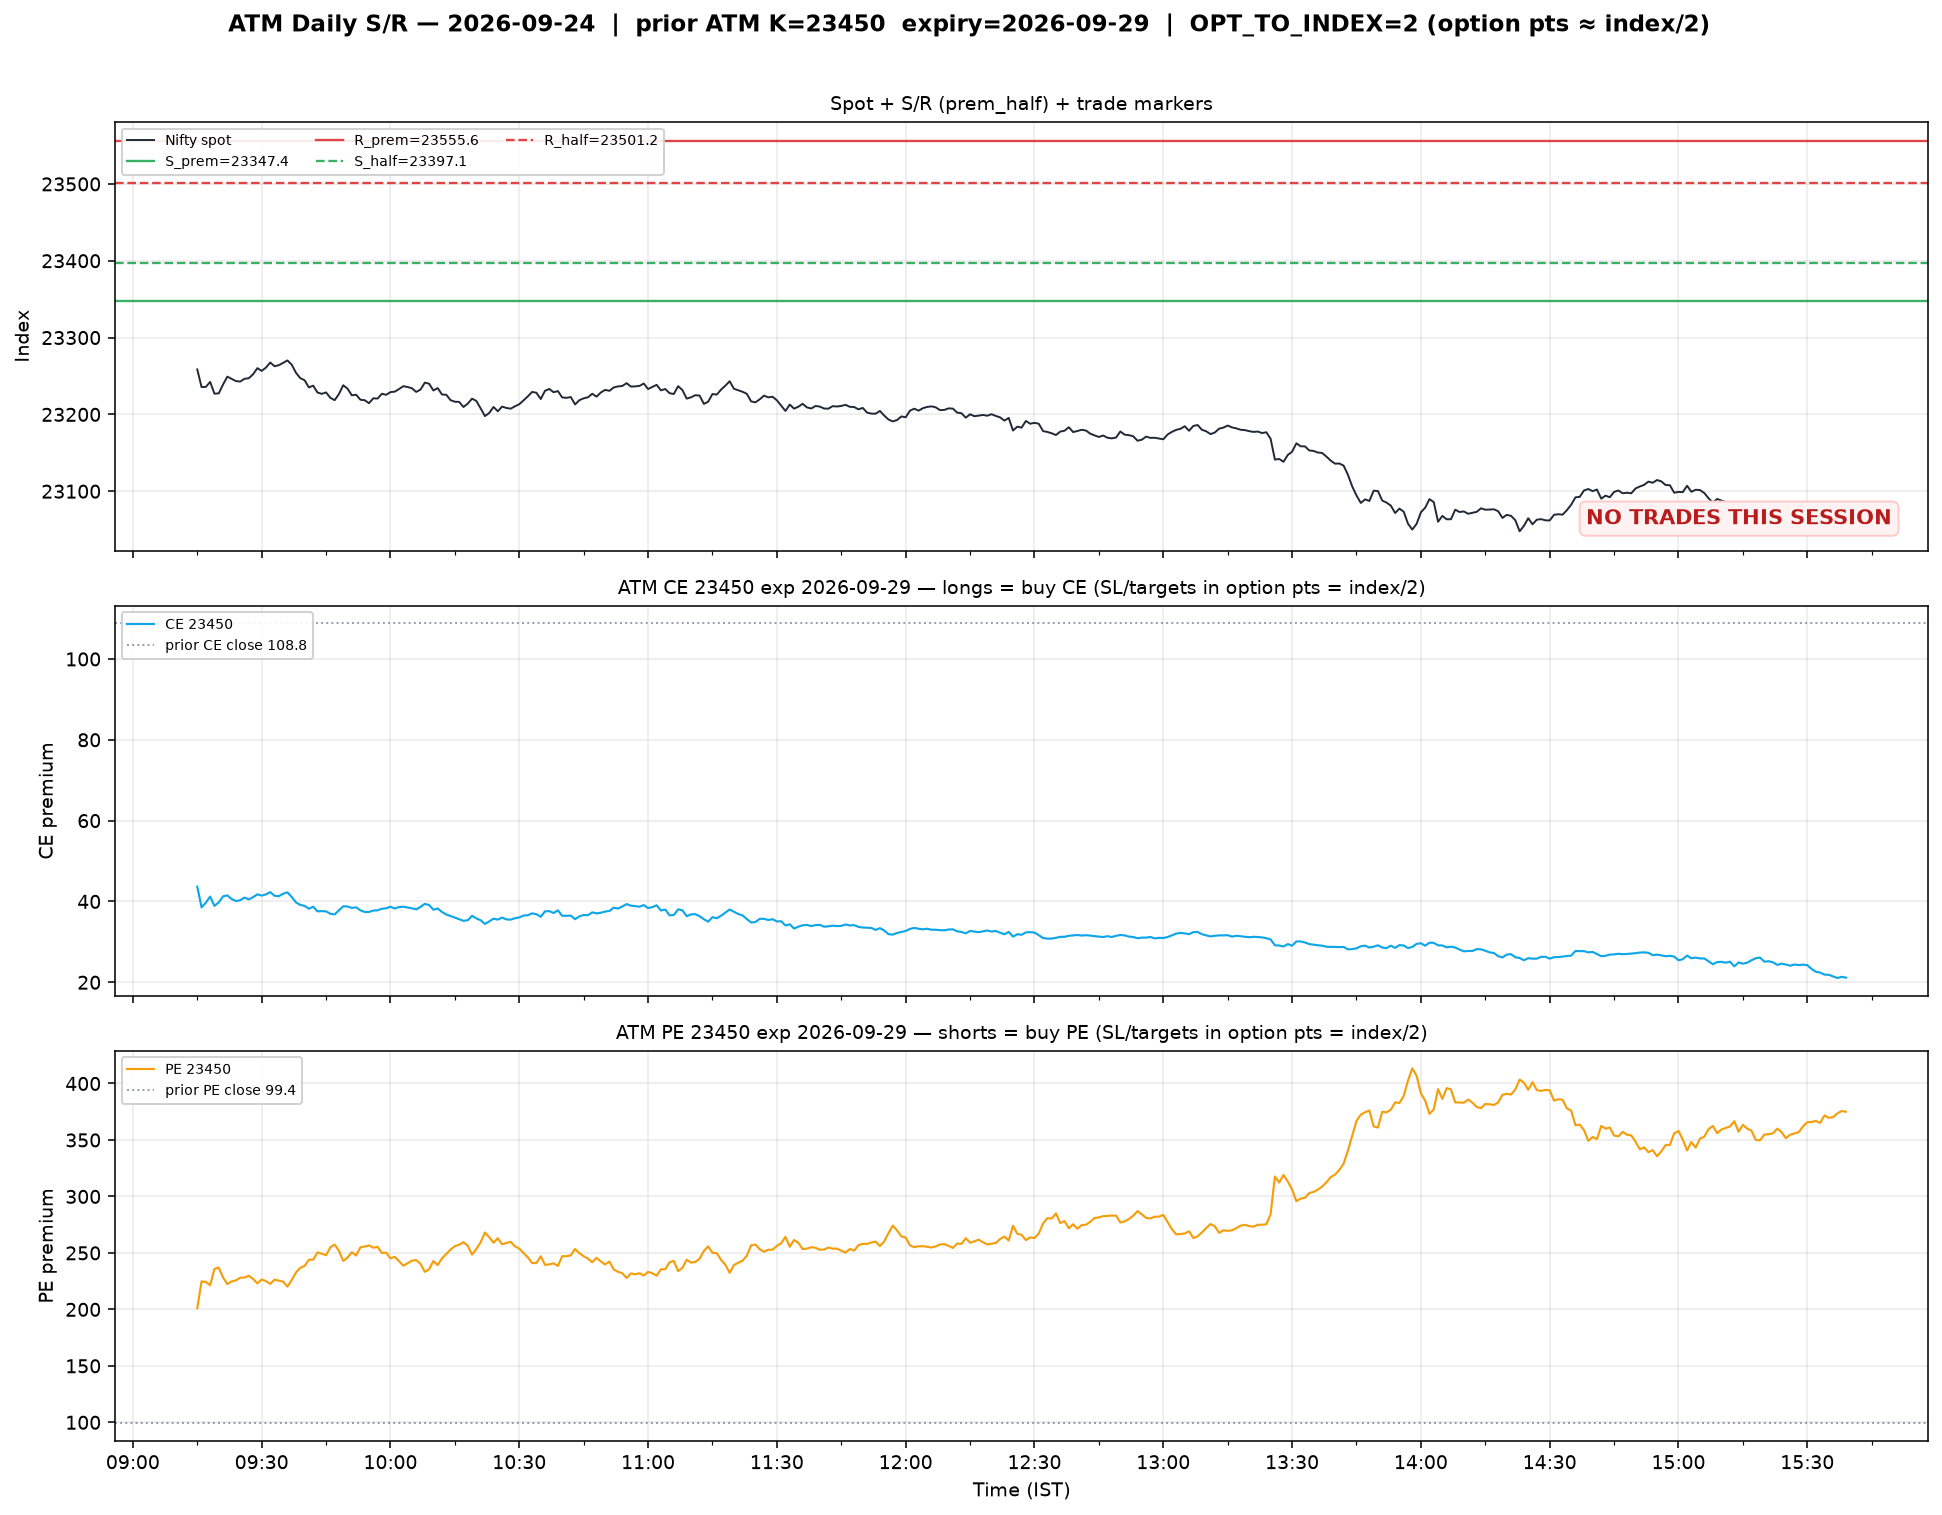The height and width of the screenshot is (1515, 1942).
Task: Click the 100 CE premium tick label
Action: click(84, 659)
